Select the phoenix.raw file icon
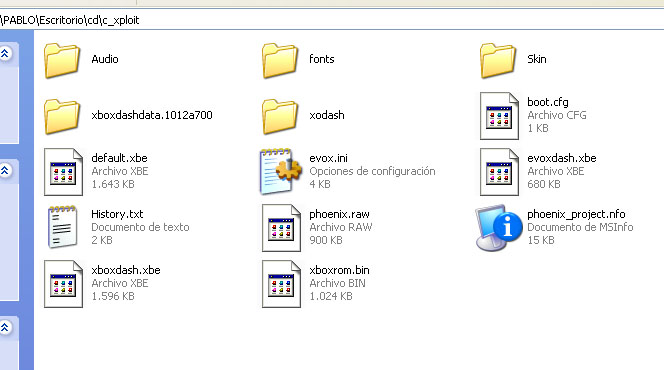 click(x=281, y=228)
